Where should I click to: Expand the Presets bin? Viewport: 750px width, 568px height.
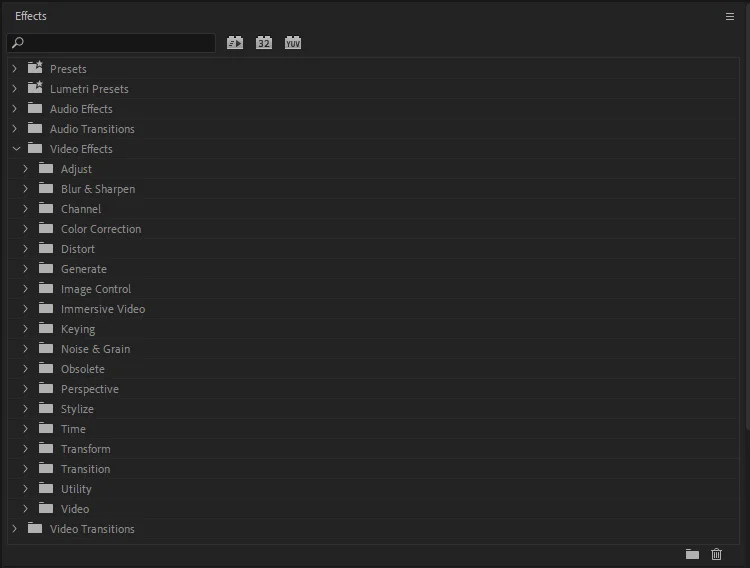15,69
